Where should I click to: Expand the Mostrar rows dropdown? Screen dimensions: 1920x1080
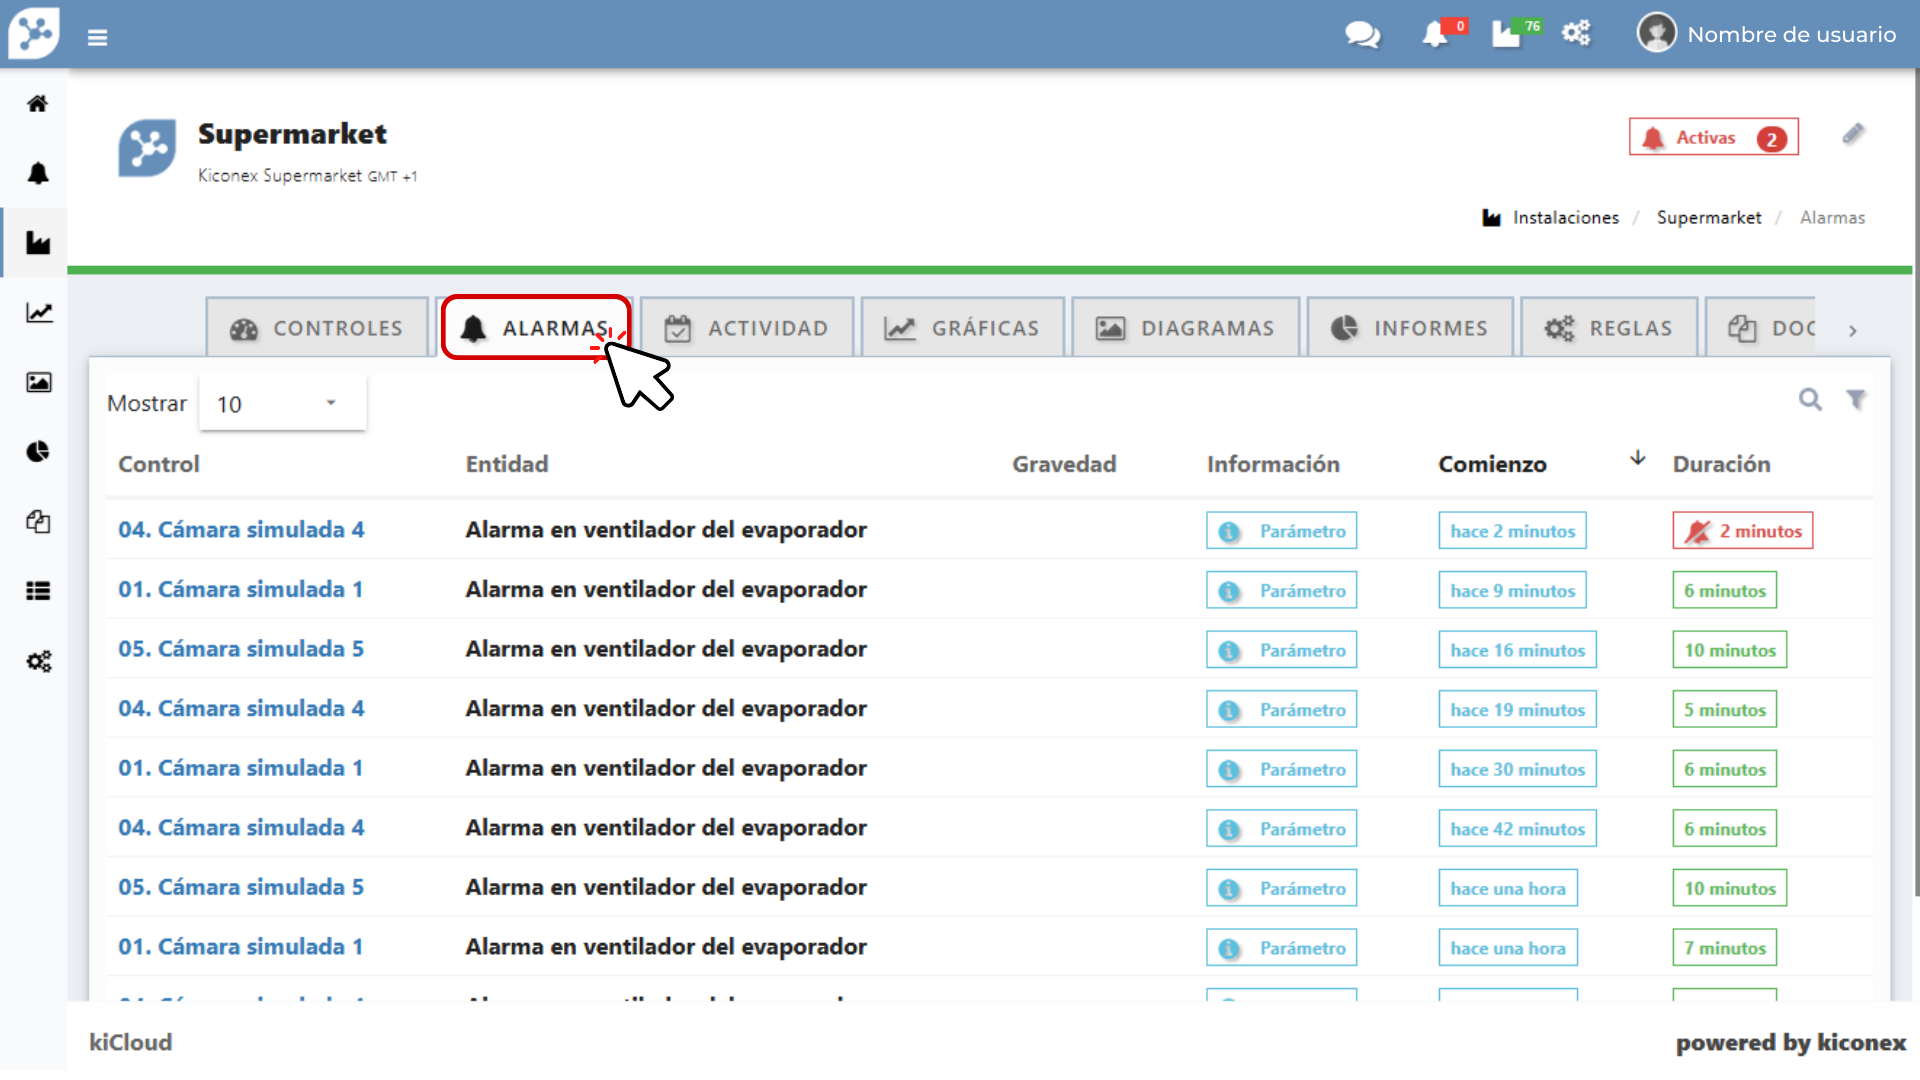click(x=282, y=404)
